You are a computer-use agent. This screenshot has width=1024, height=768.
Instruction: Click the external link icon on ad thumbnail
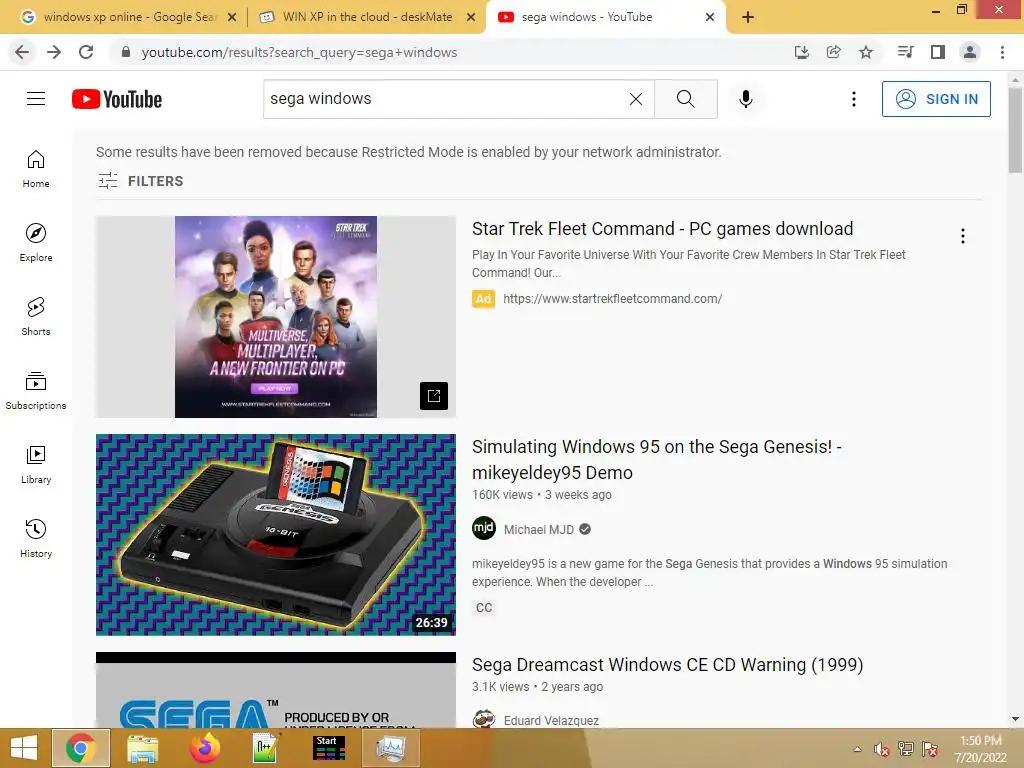coord(434,396)
